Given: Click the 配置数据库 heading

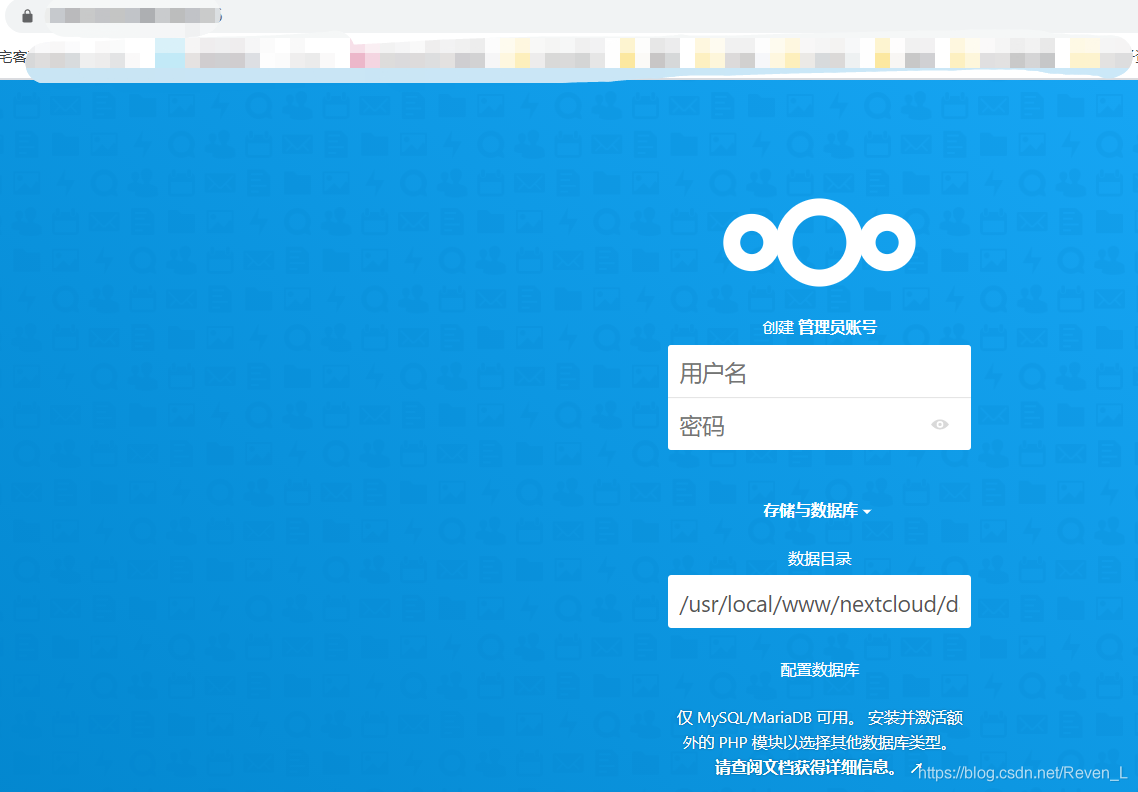Looking at the screenshot, I should [x=819, y=669].
